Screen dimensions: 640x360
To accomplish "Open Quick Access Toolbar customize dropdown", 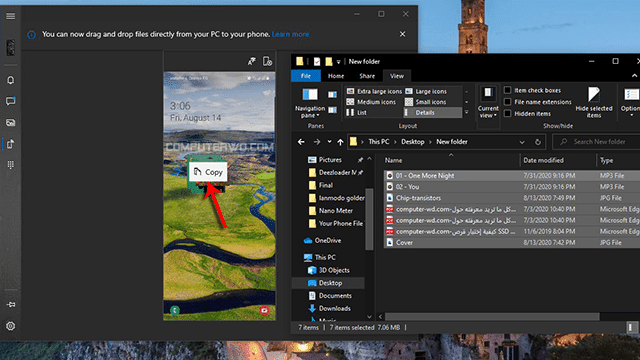I will (338, 62).
